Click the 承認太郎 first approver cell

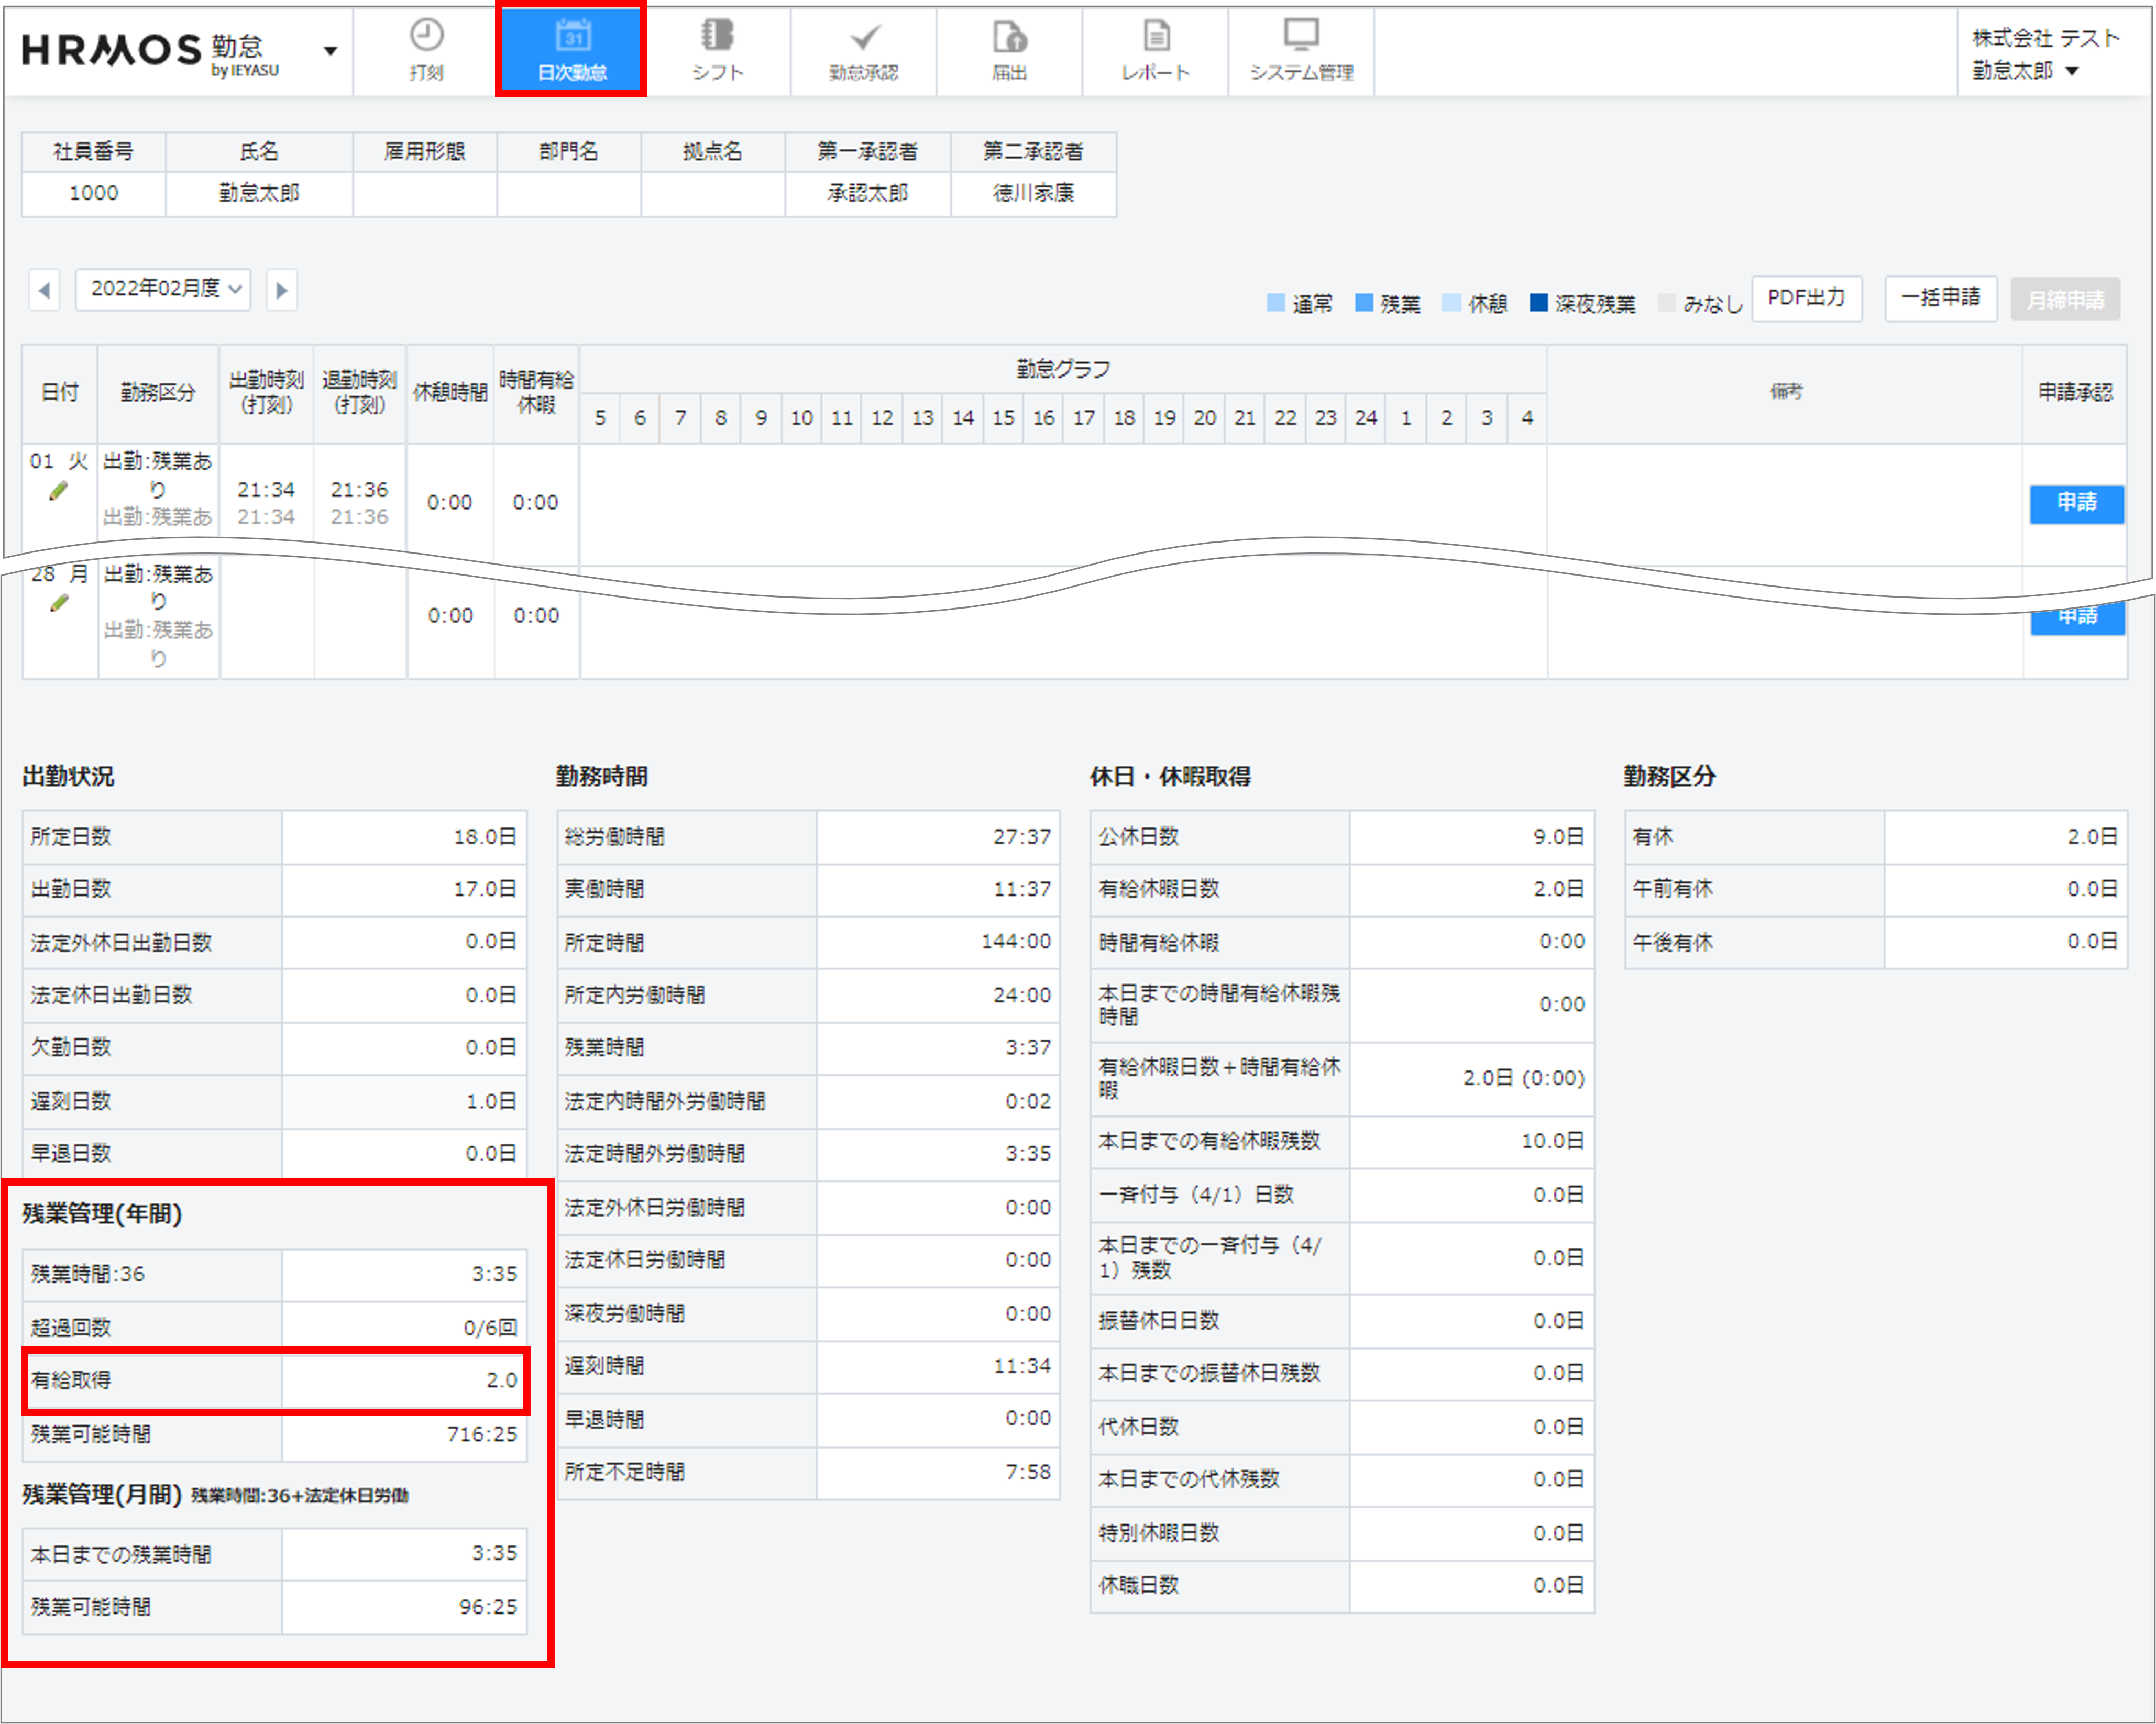(x=868, y=193)
